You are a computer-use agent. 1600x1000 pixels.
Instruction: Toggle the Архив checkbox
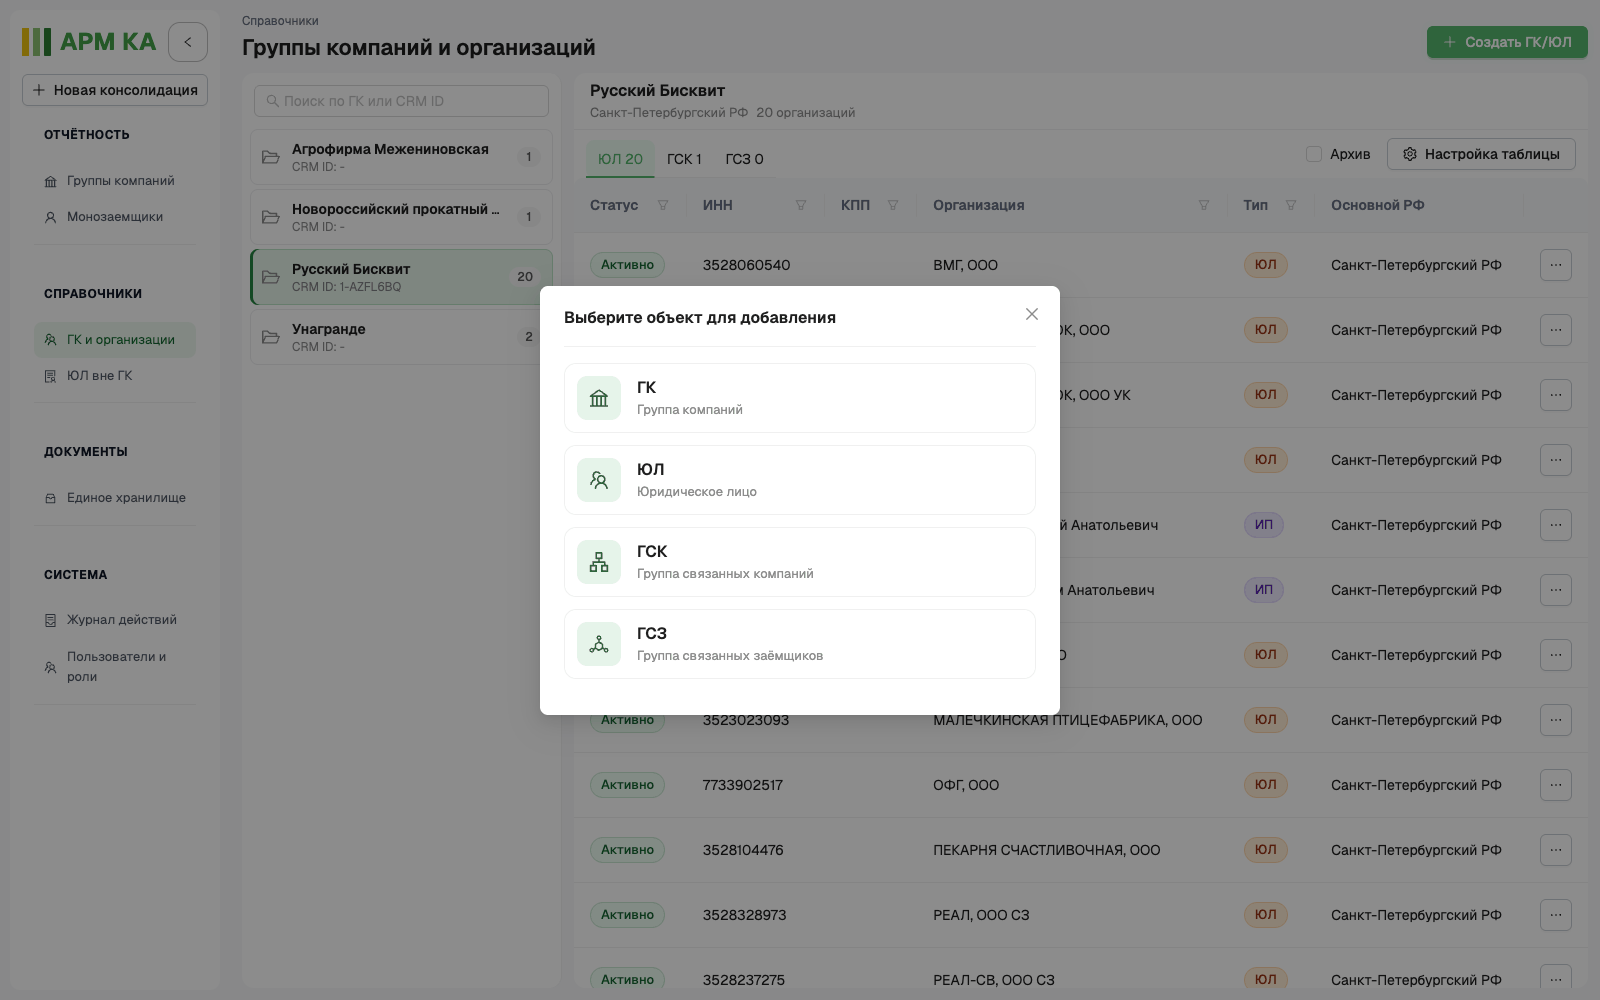point(1314,154)
